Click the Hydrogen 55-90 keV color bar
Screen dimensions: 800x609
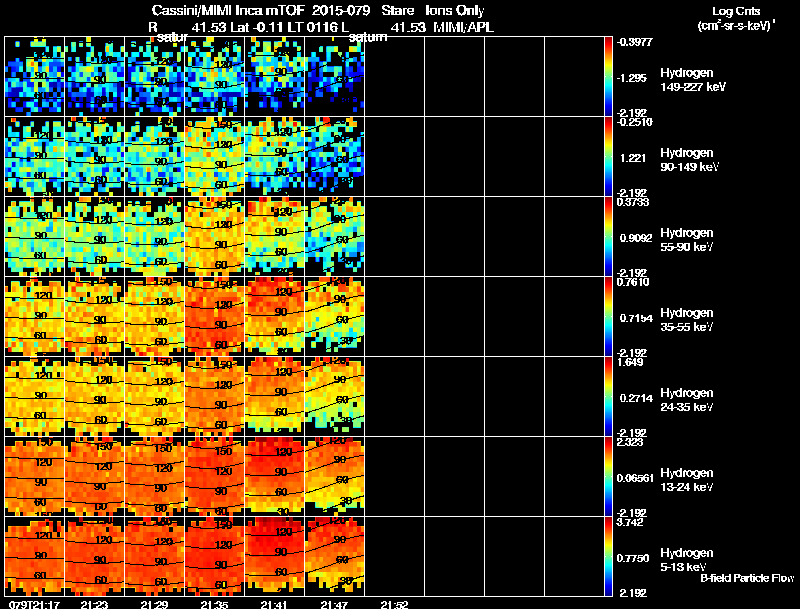pos(608,236)
